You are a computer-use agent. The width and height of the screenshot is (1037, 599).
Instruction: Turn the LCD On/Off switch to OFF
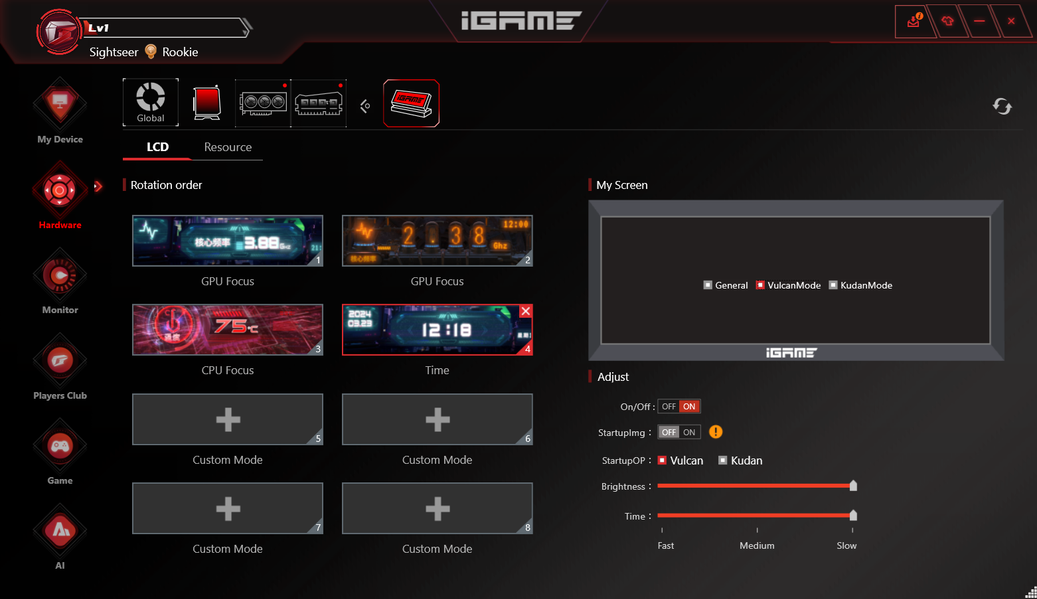click(669, 407)
